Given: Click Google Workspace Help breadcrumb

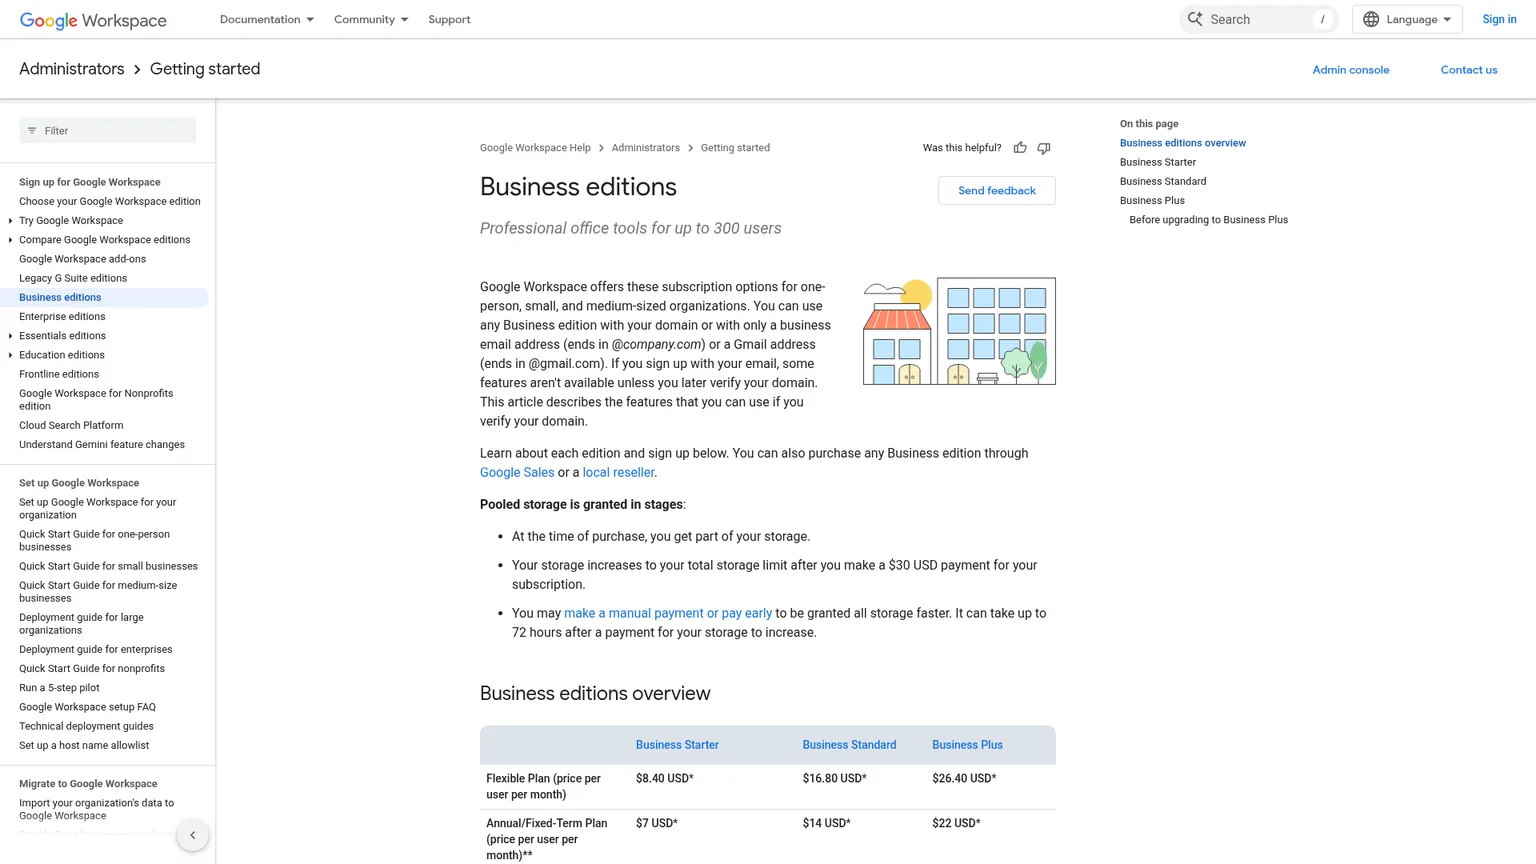Looking at the screenshot, I should tap(535, 148).
